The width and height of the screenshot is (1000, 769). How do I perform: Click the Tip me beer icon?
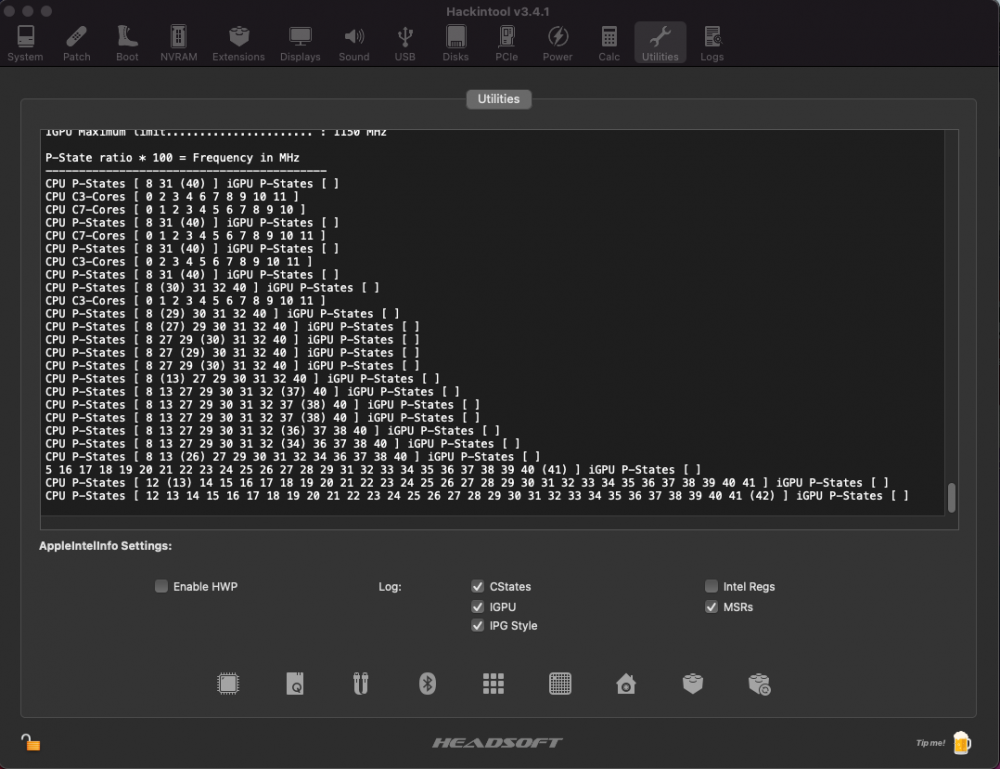point(962,742)
